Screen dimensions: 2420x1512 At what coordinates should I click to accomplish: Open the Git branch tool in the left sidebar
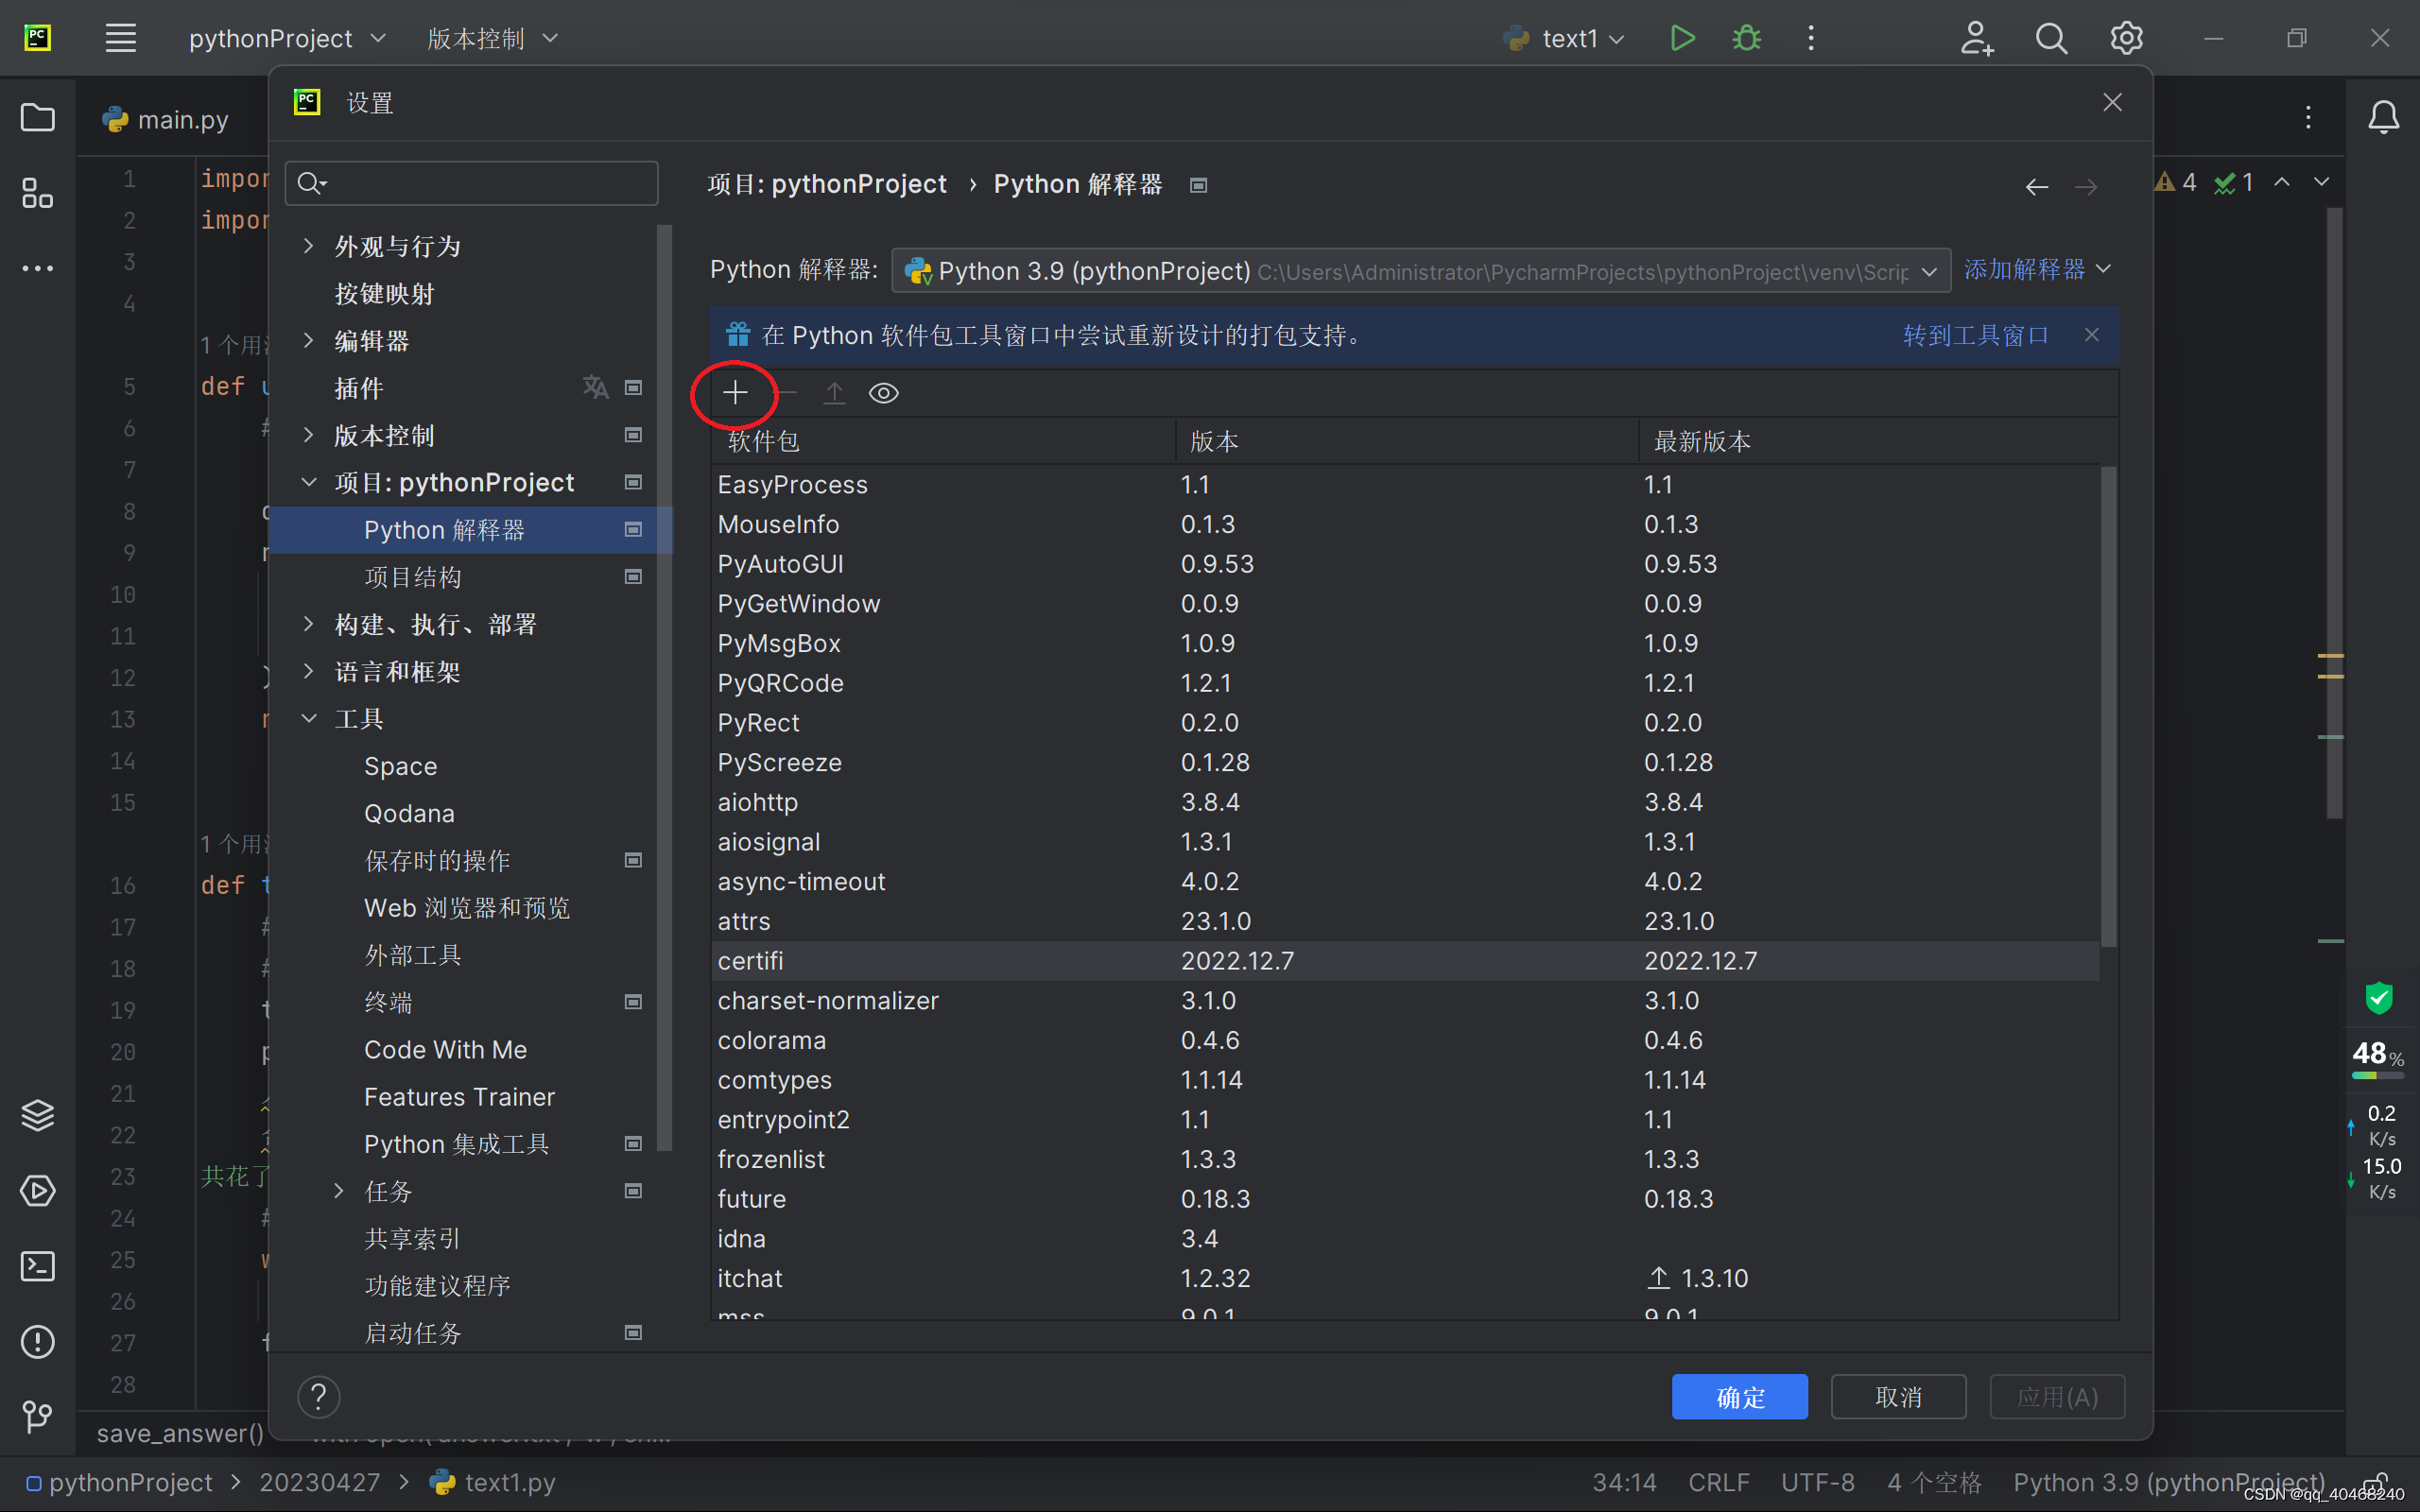pos(37,1416)
